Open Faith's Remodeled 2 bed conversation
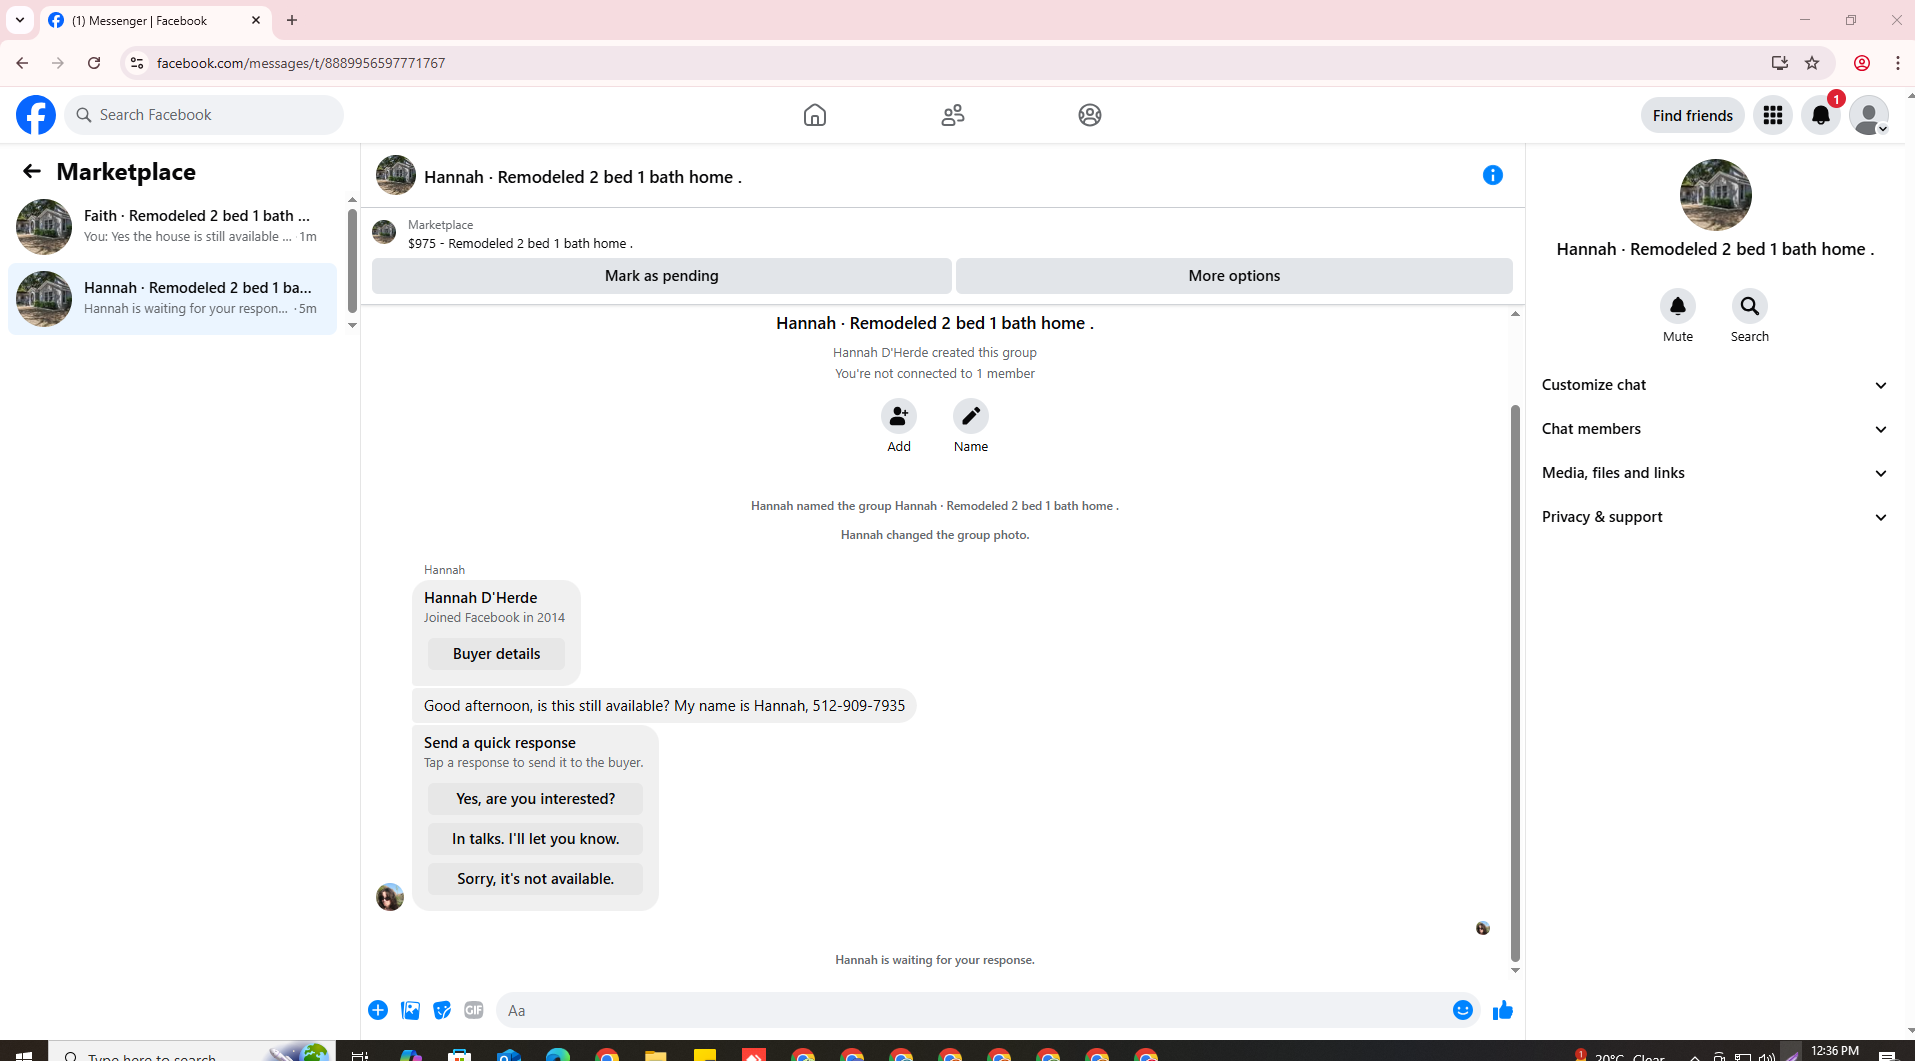This screenshot has height=1061, width=1915. (x=172, y=226)
